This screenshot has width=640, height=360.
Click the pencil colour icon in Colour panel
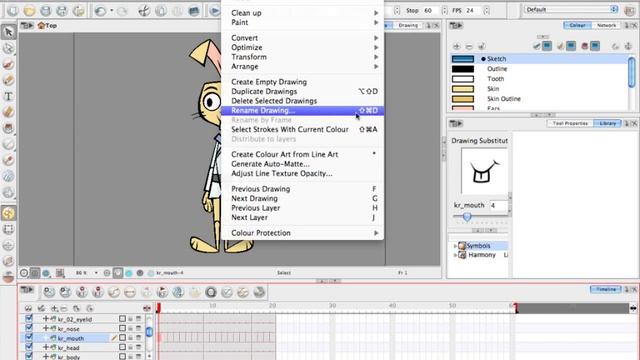click(x=560, y=46)
